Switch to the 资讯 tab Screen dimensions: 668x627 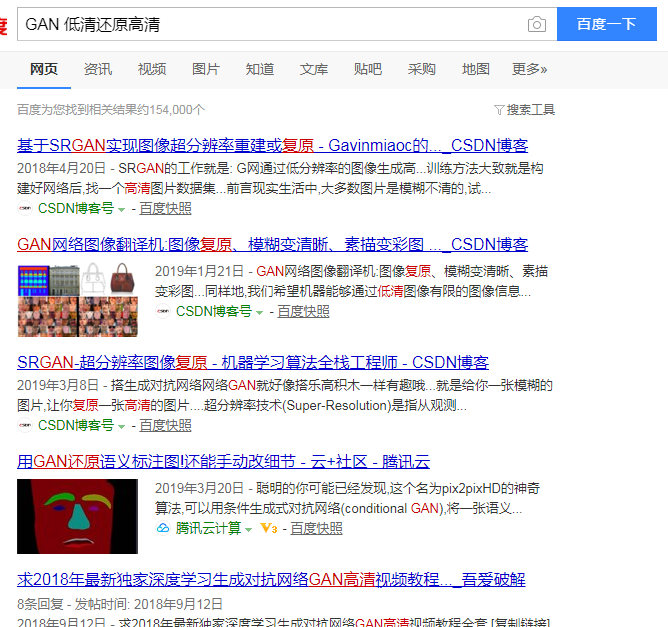tap(98, 69)
